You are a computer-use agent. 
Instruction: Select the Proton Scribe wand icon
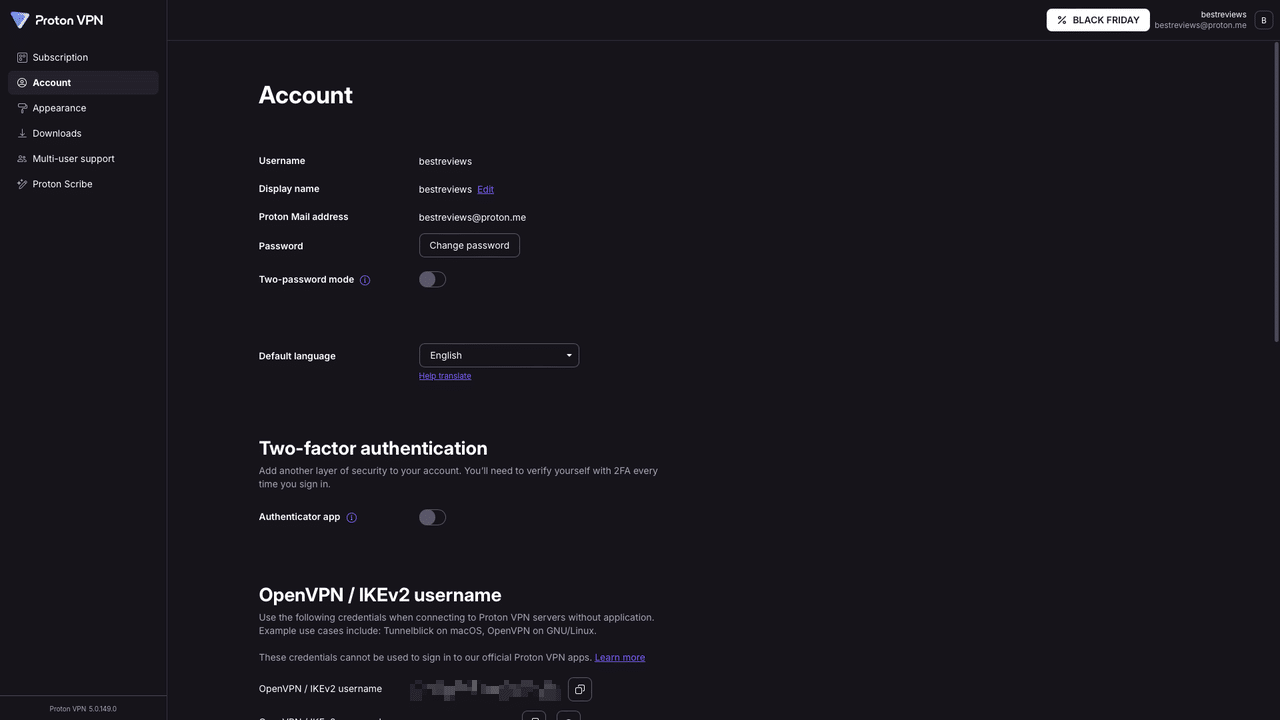21,183
